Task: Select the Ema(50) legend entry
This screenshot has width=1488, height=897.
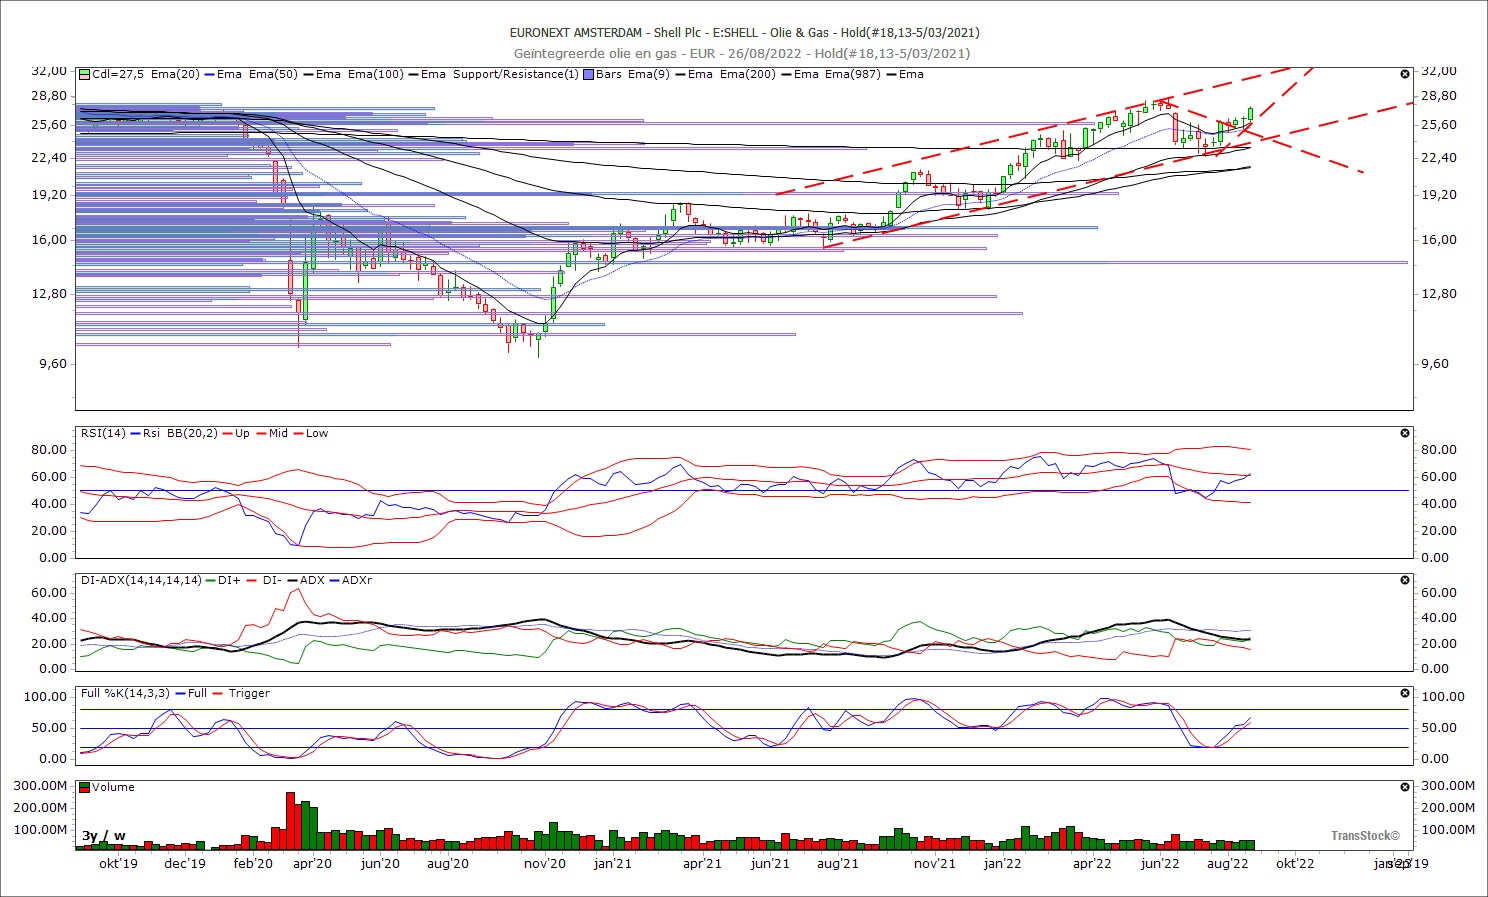Action: 273,74
